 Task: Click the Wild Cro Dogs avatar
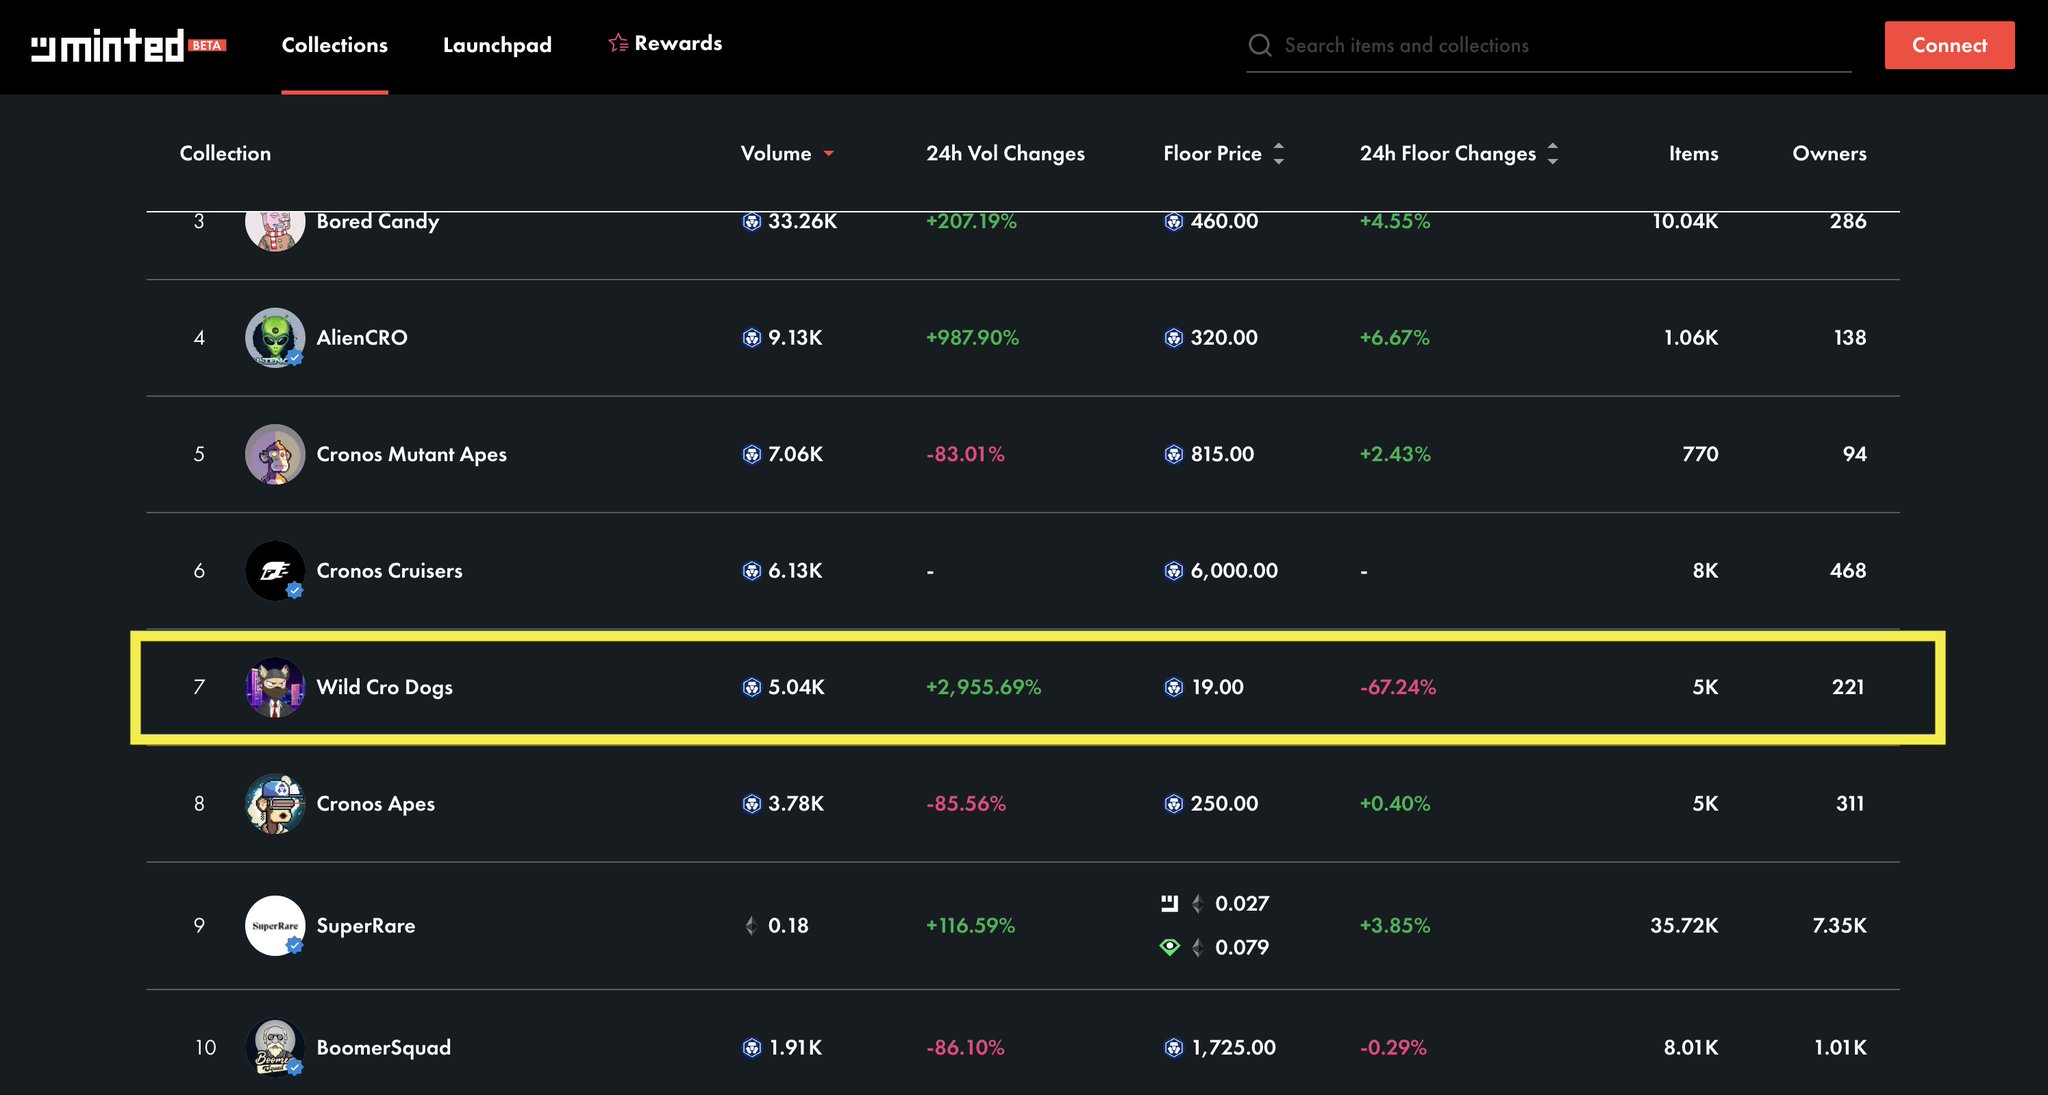[274, 687]
